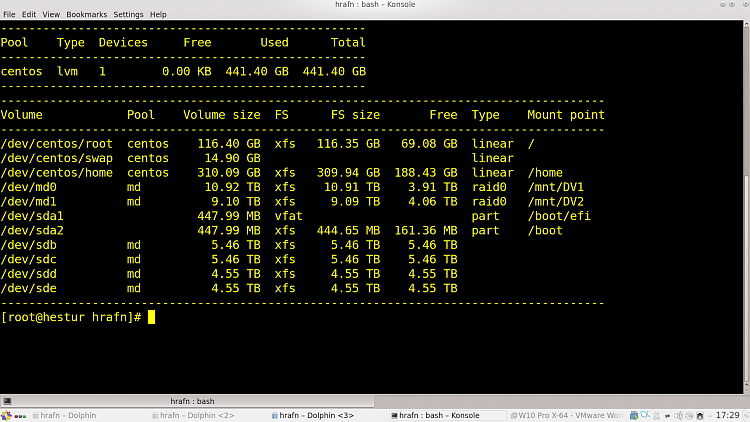Click /dev/sda2 in the Volume column
Viewport: 750px width, 422px height.
click(32, 231)
